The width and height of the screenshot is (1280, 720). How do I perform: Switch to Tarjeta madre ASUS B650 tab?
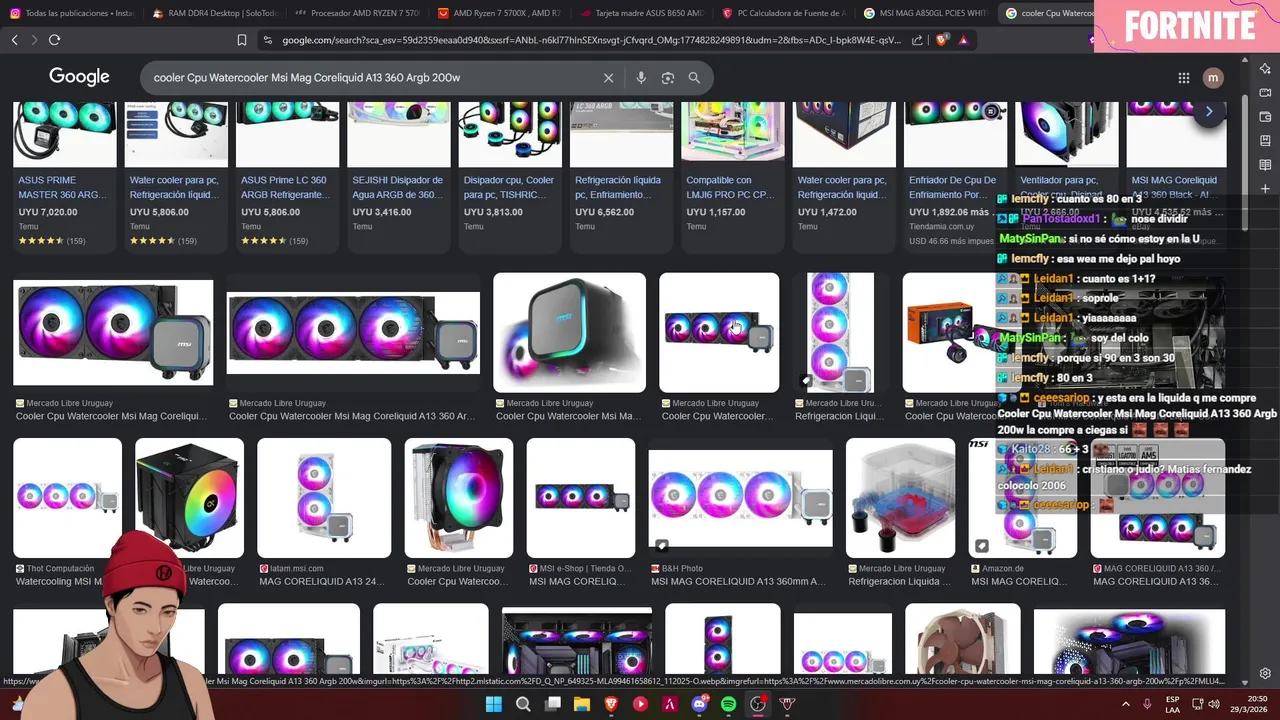(643, 14)
